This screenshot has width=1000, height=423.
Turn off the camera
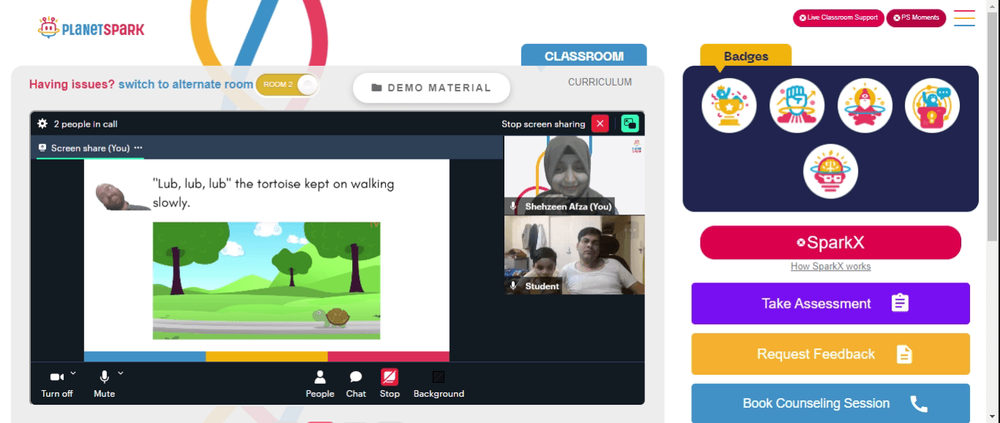tap(57, 385)
